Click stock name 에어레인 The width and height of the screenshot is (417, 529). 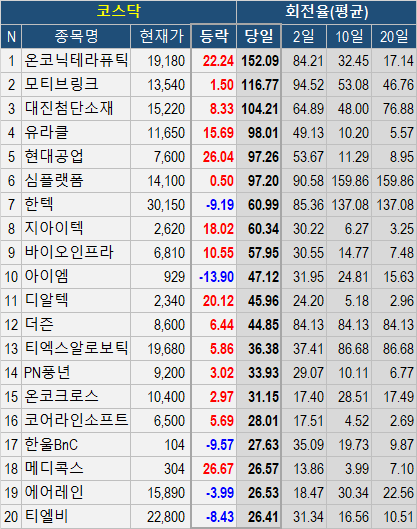coord(54,492)
